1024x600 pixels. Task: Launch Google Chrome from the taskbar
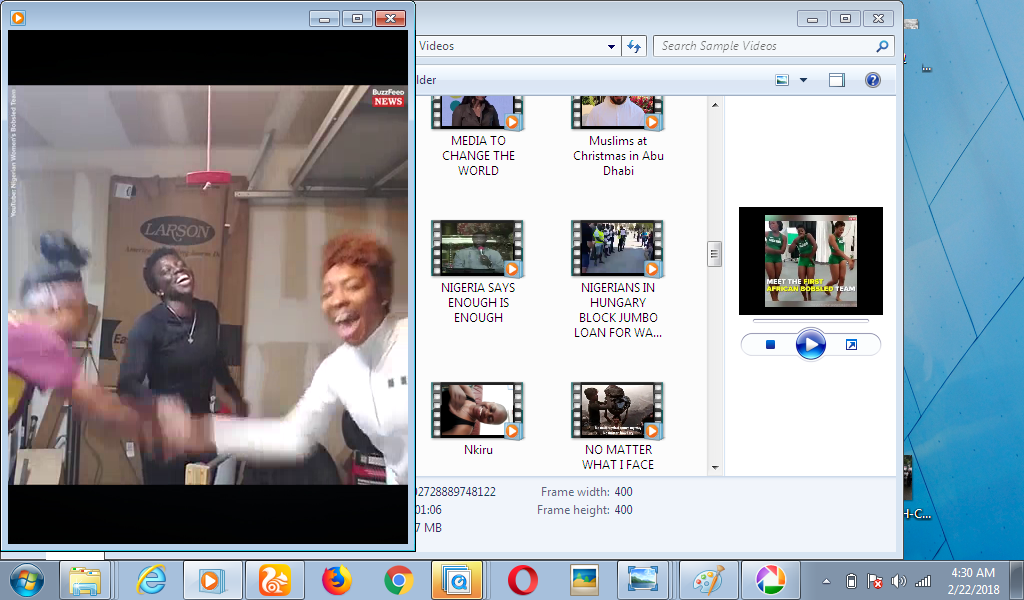point(398,580)
